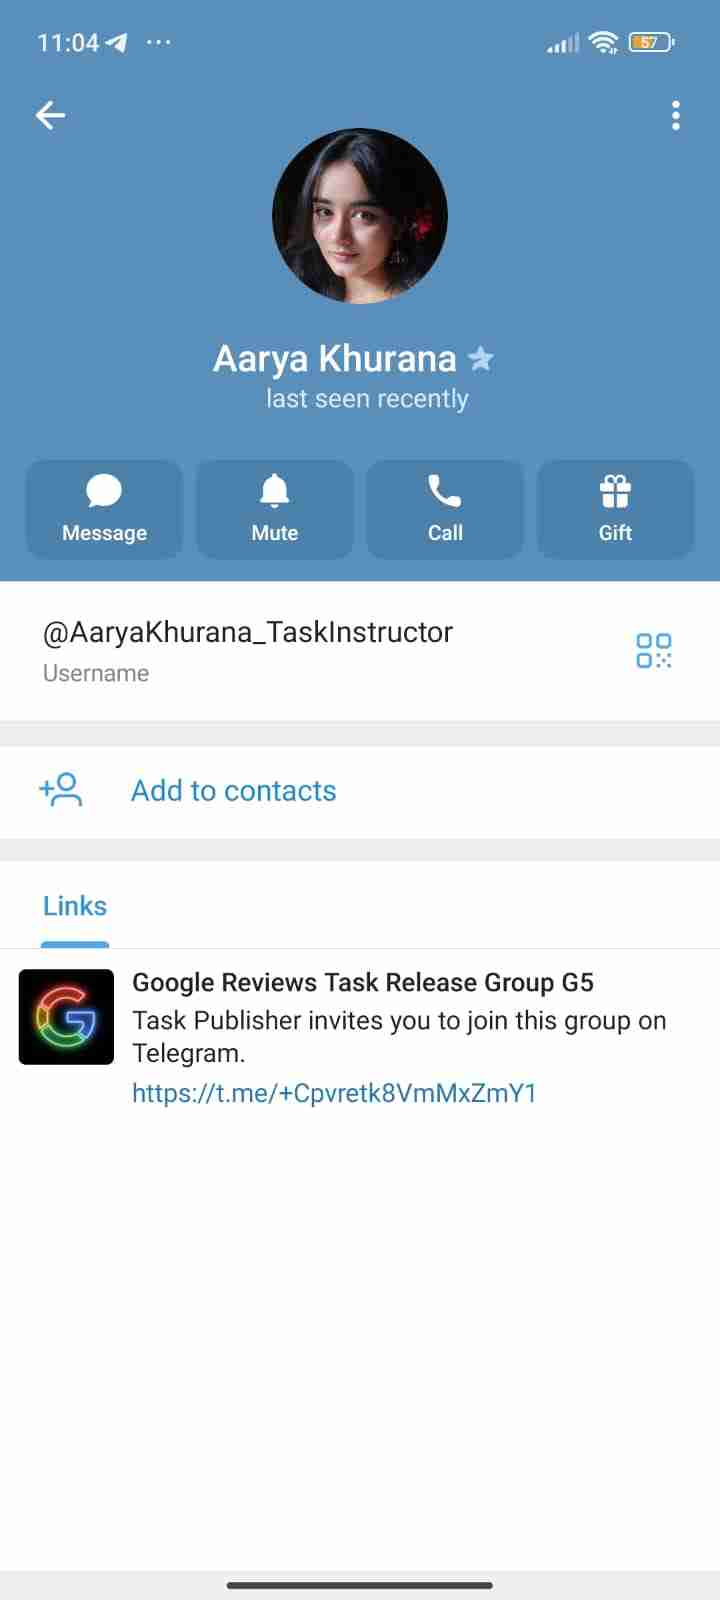Start a call using the phone button

click(x=445, y=509)
